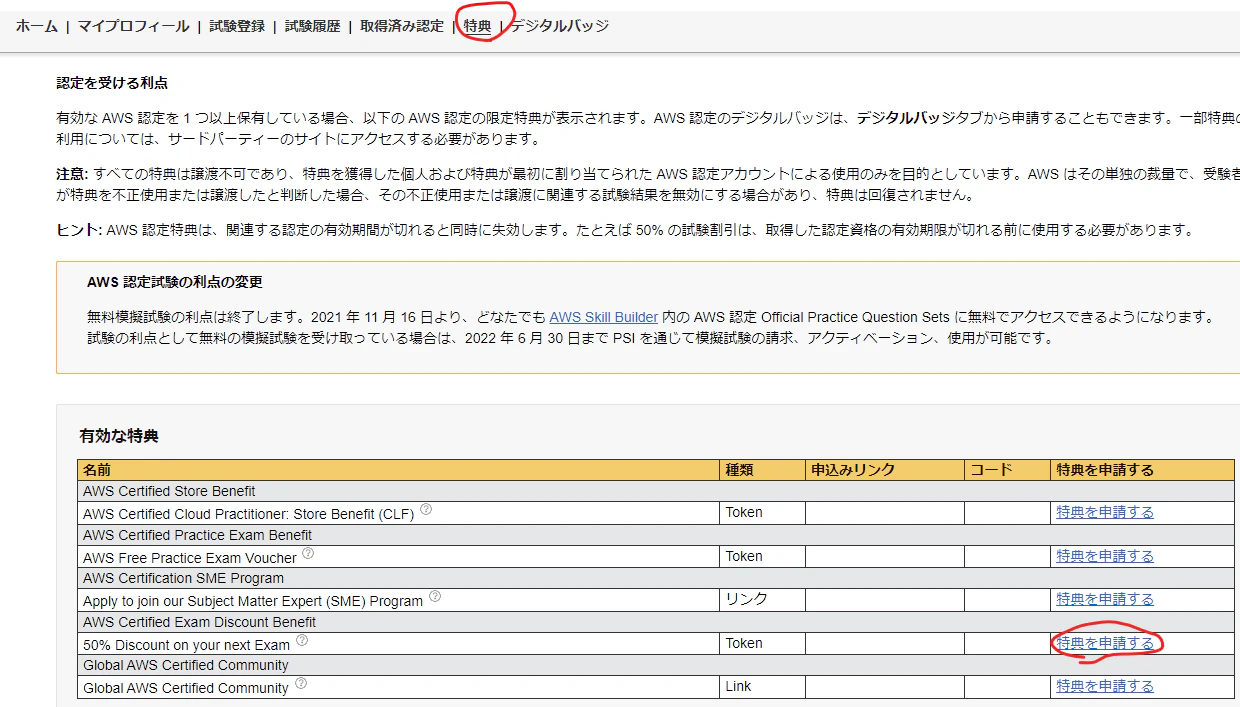Open the 試験登録 tab
The width and height of the screenshot is (1240, 707).
(x=237, y=26)
